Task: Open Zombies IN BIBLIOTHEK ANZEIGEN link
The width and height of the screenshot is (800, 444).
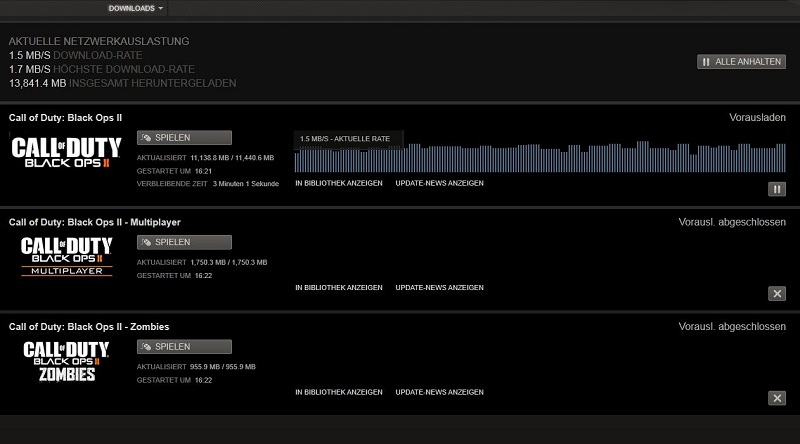Action: click(x=339, y=392)
